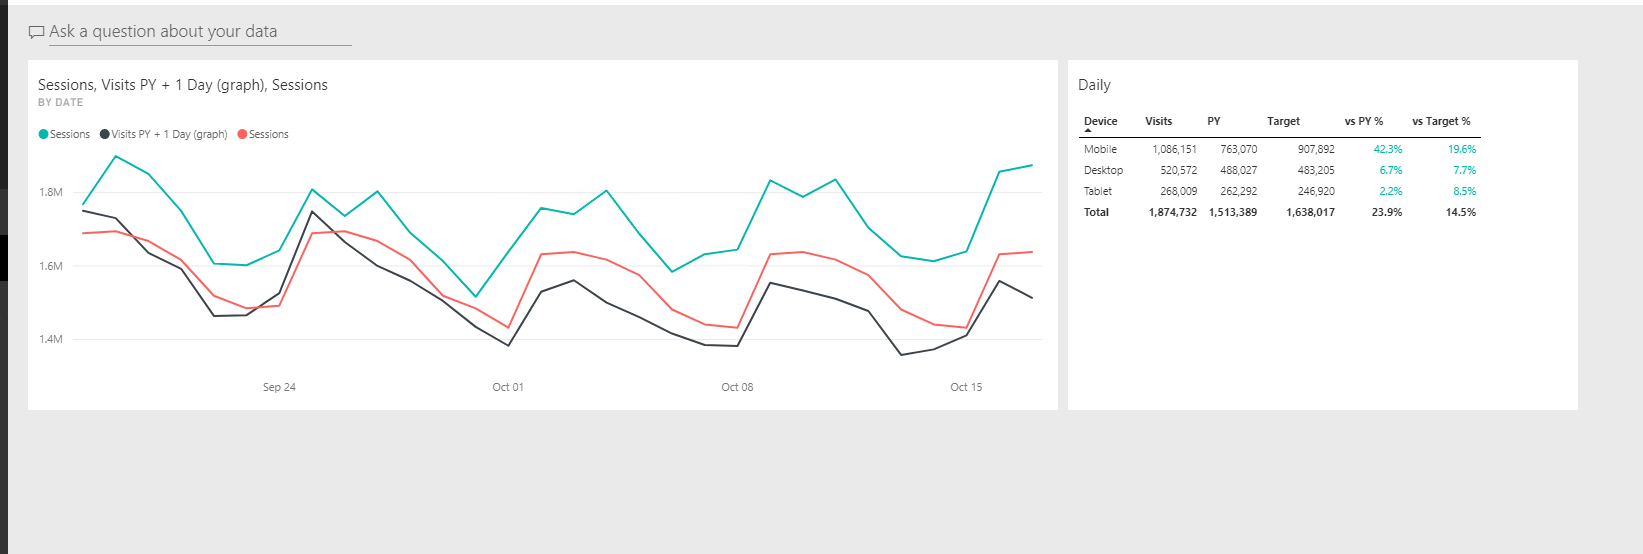This screenshot has height=554, width=1643.
Task: Click the 907,892 target cell
Action: click(1316, 149)
